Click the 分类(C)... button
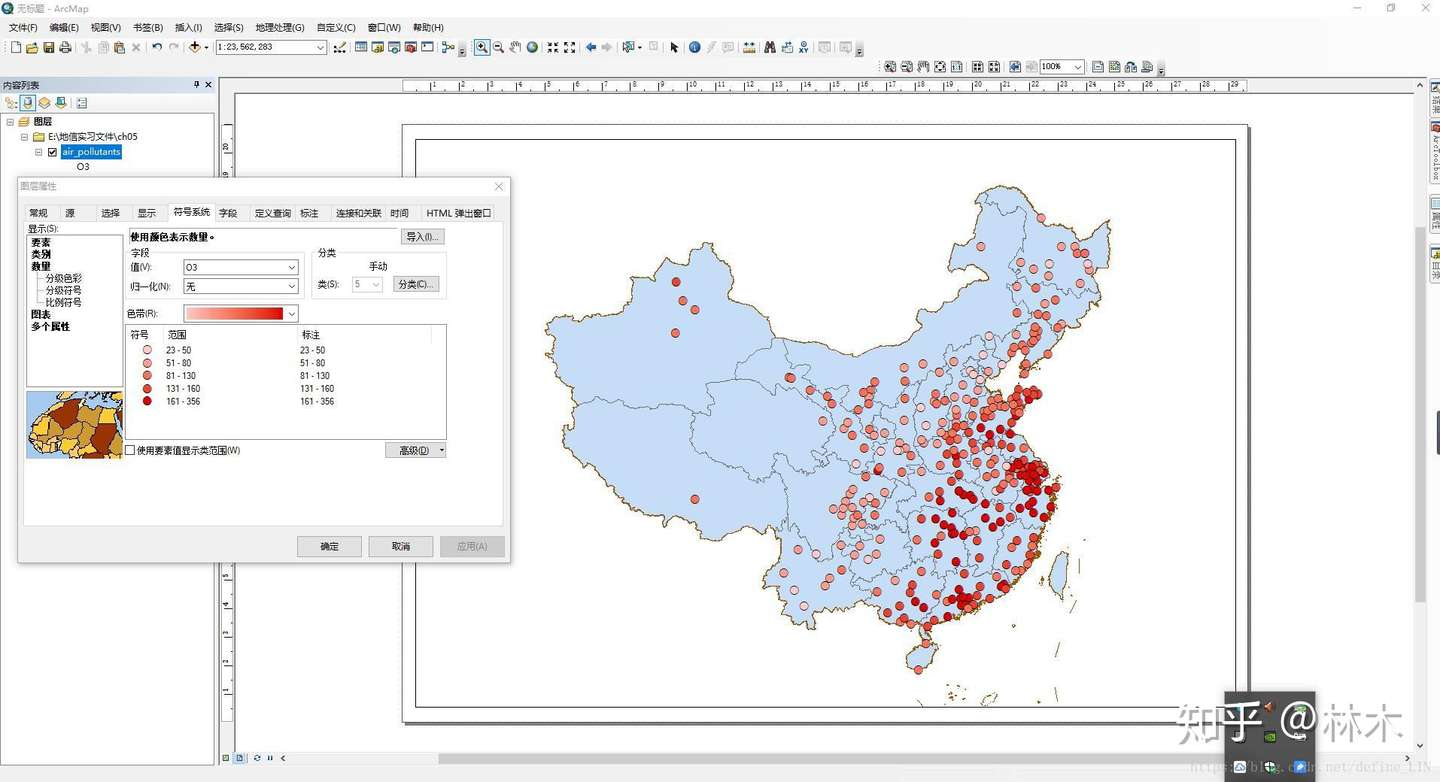The height and width of the screenshot is (782, 1440). pos(415,284)
